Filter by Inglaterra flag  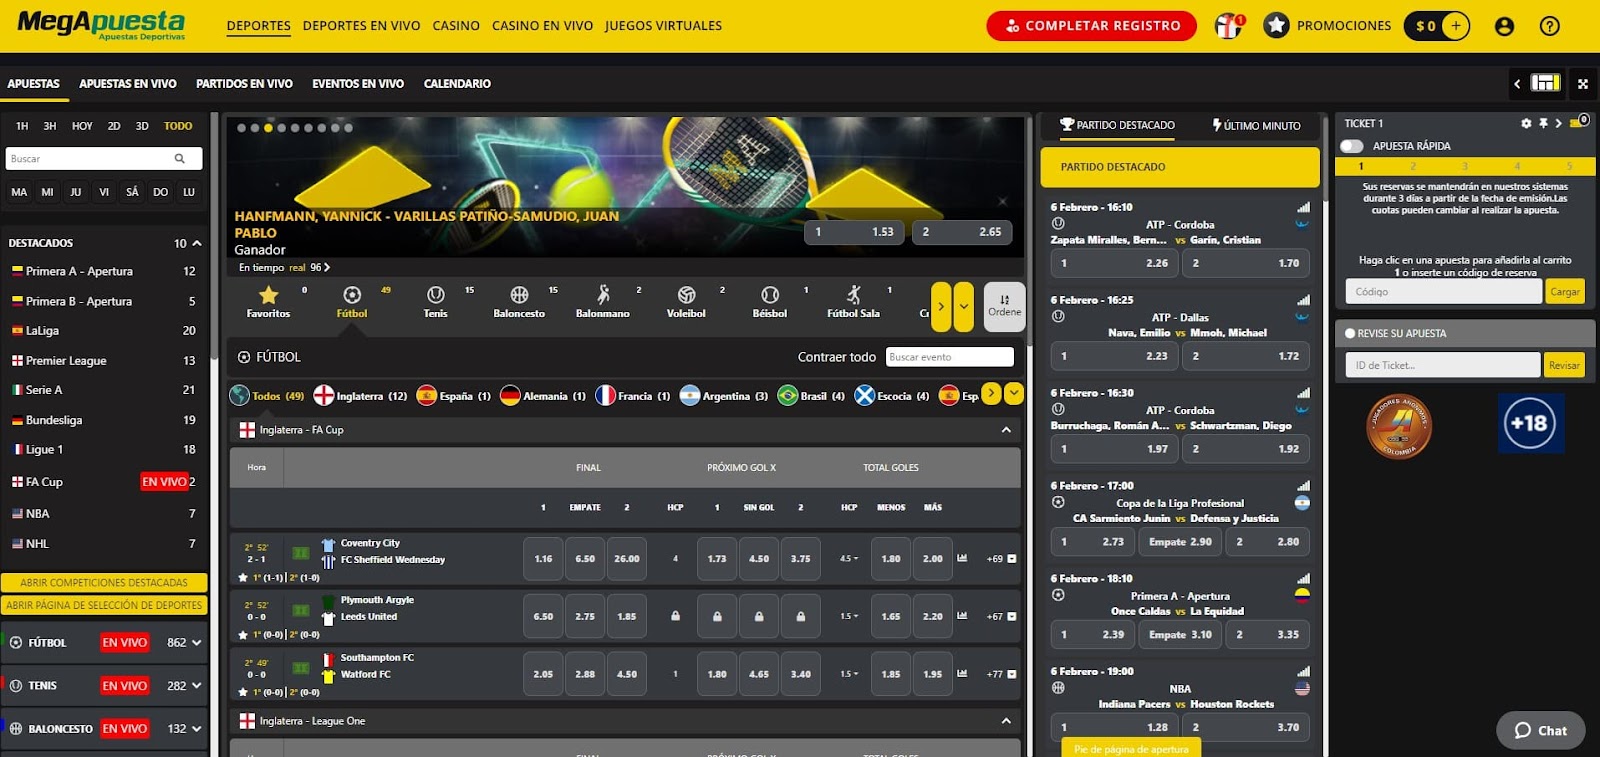(323, 395)
